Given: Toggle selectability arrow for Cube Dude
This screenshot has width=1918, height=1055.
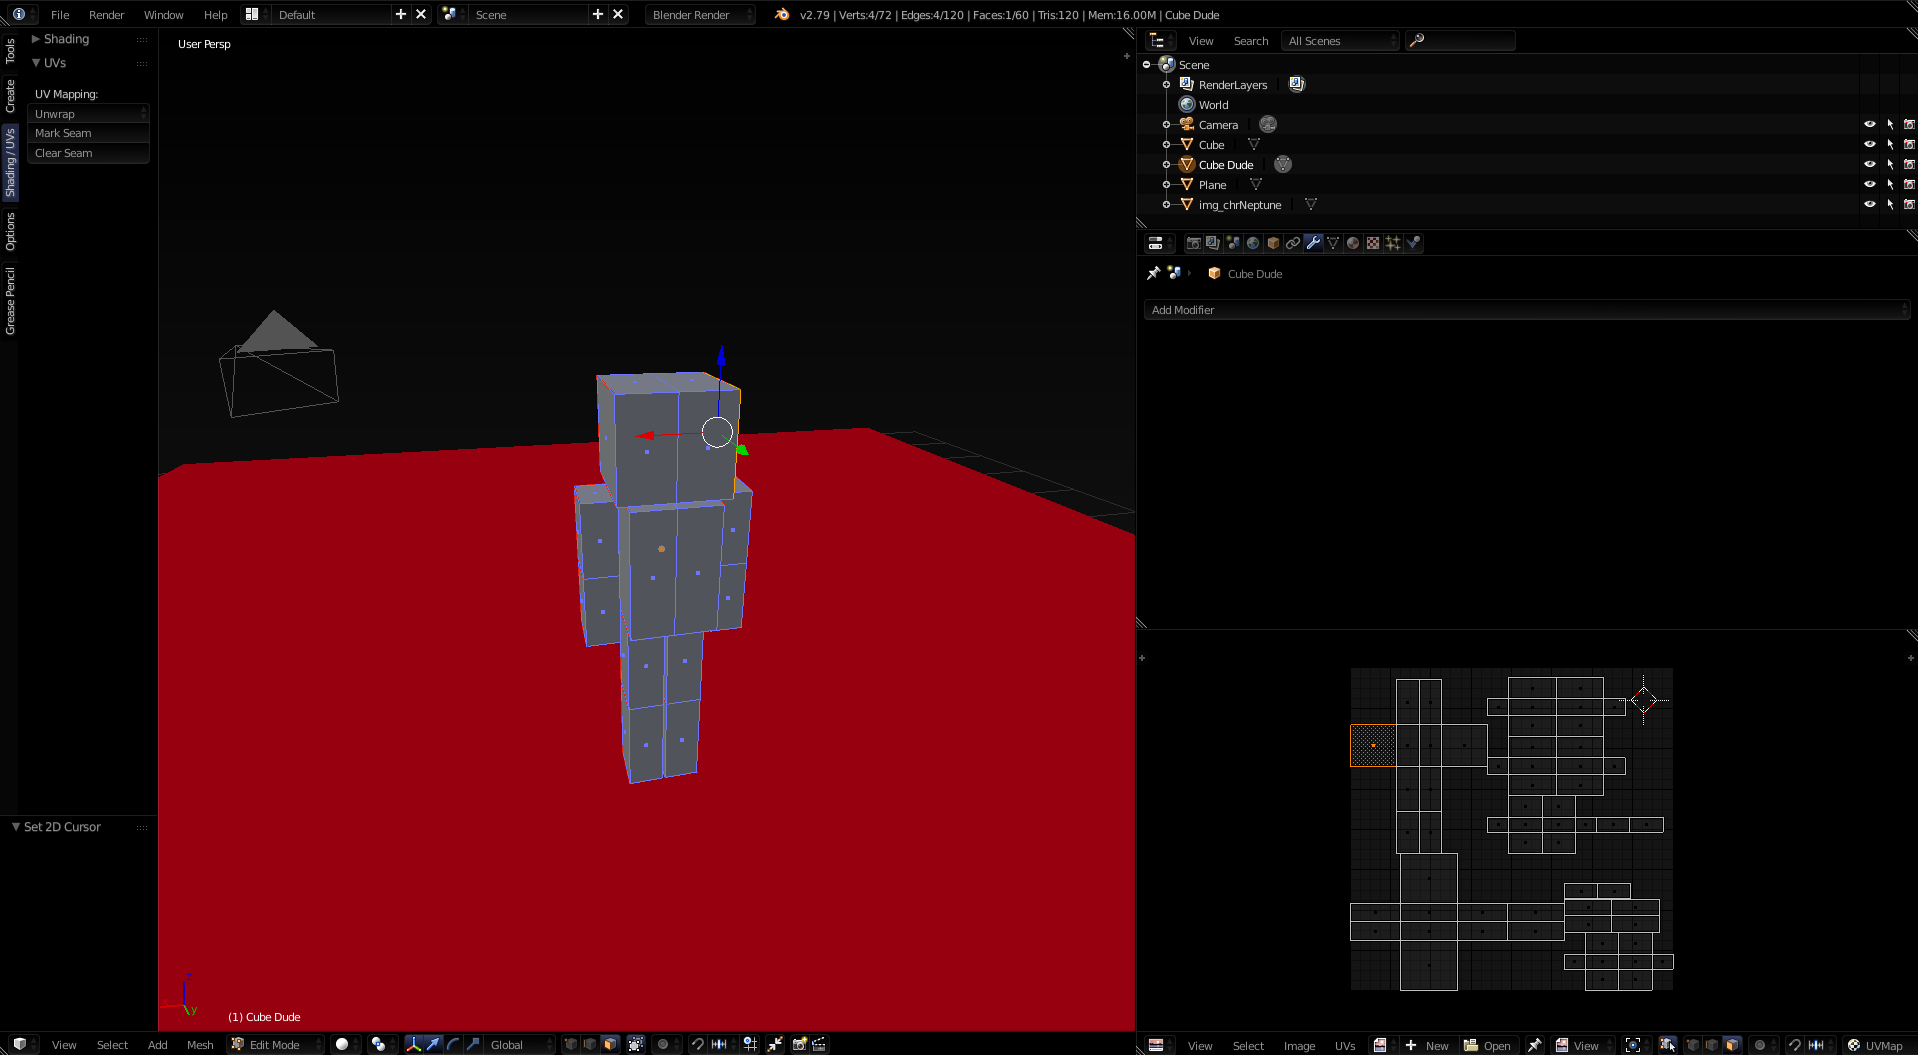Looking at the screenshot, I should (x=1890, y=164).
